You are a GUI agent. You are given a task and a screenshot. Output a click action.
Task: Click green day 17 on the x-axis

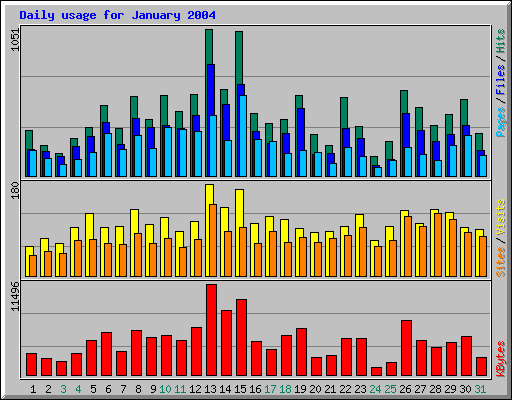[270, 389]
